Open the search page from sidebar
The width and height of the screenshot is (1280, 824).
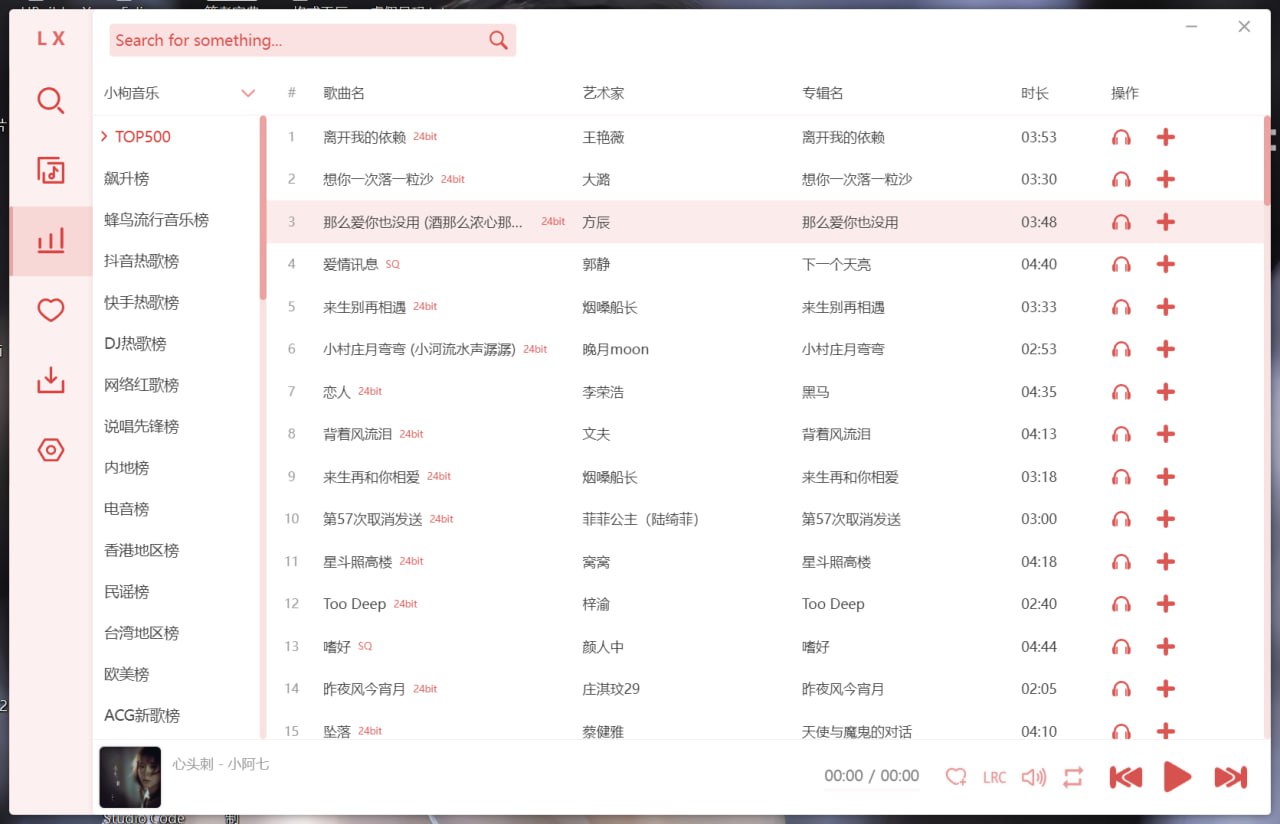pos(51,101)
